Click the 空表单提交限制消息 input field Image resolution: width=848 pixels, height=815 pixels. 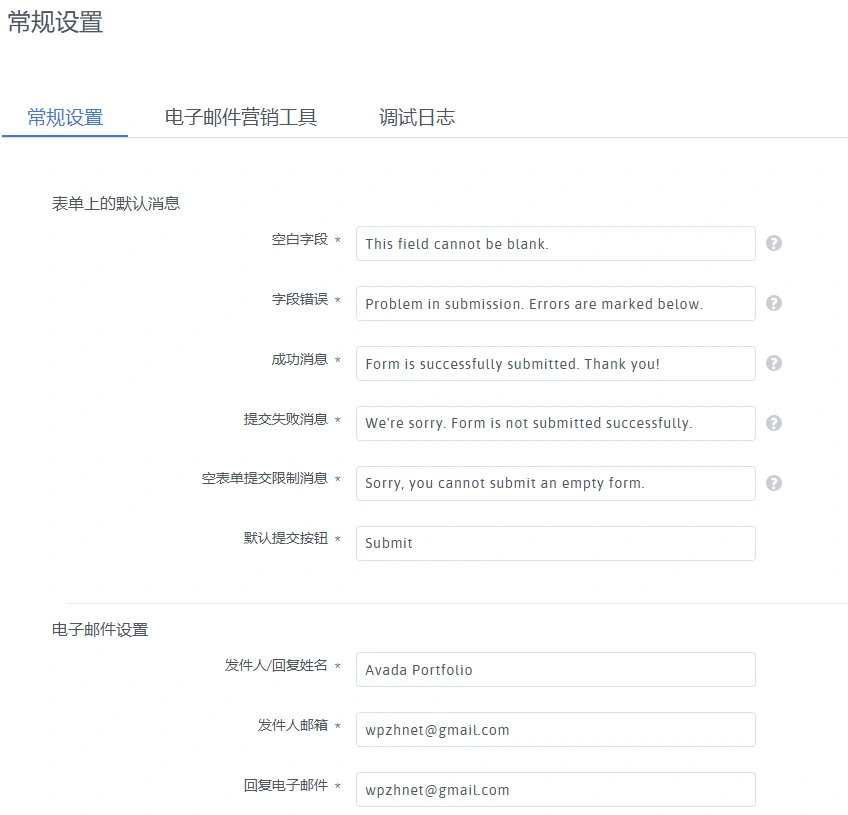(x=555, y=483)
